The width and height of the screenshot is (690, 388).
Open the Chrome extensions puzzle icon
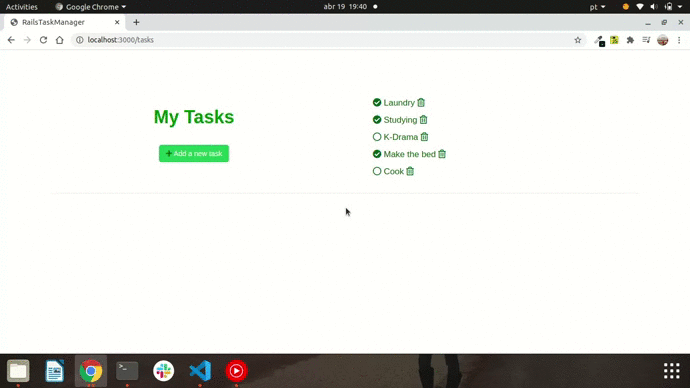coord(630,40)
